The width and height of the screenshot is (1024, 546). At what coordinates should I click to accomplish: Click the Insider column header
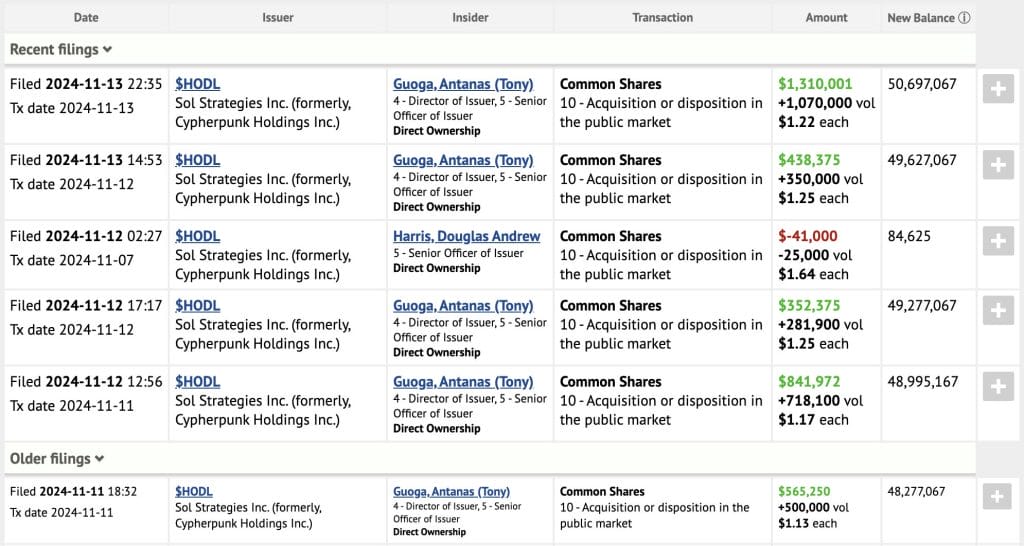pyautogui.click(x=469, y=18)
